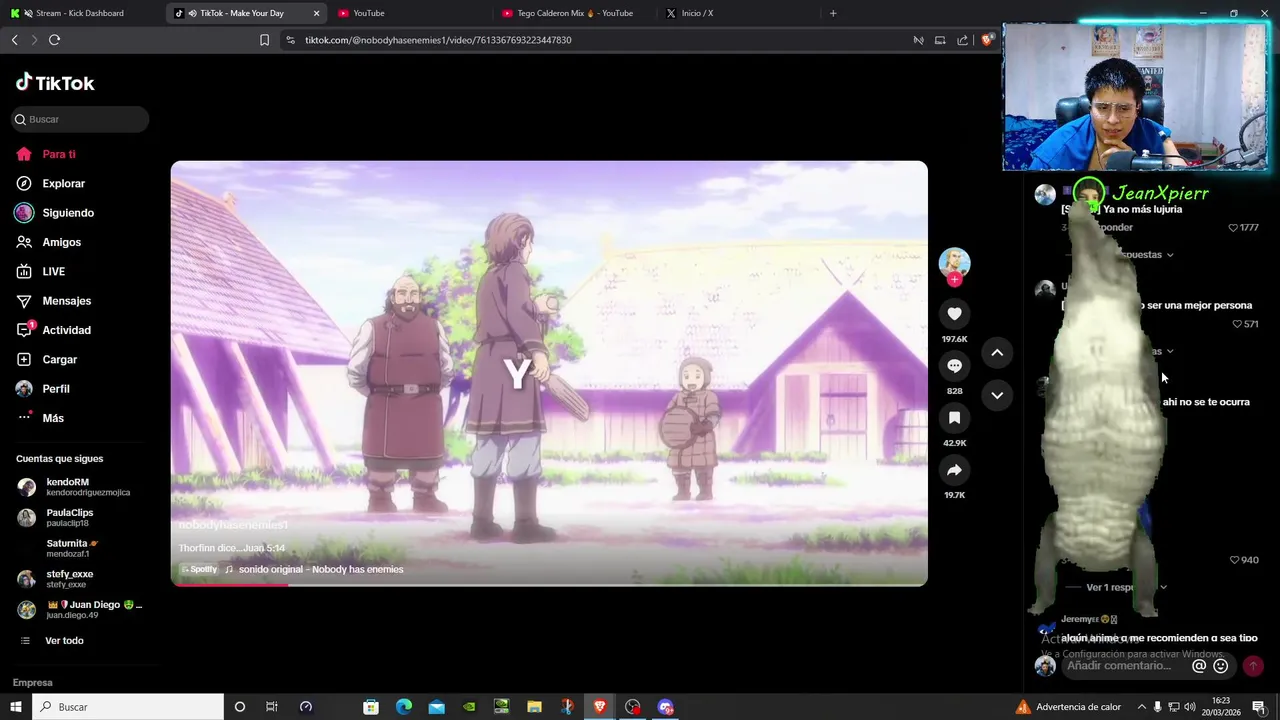Viewport: 1280px width, 720px height.
Task: Save video with the bookmark icon
Action: (x=954, y=418)
